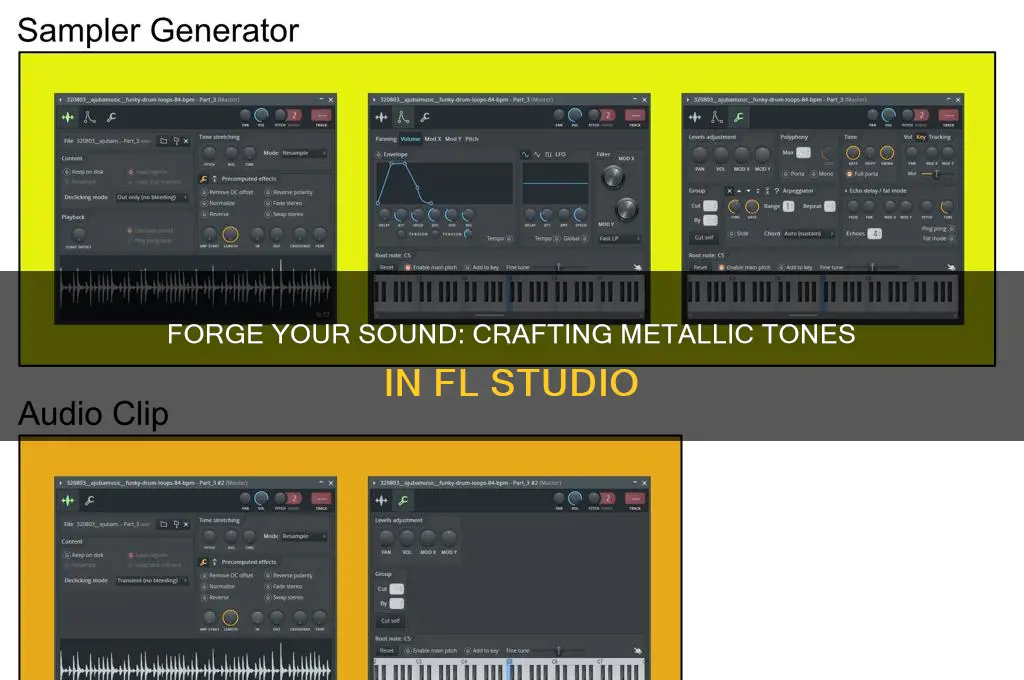Image resolution: width=1024 pixels, height=680 pixels.
Task: Click the yellow LENGTH knob in the Sampler window
Action: tap(230, 234)
